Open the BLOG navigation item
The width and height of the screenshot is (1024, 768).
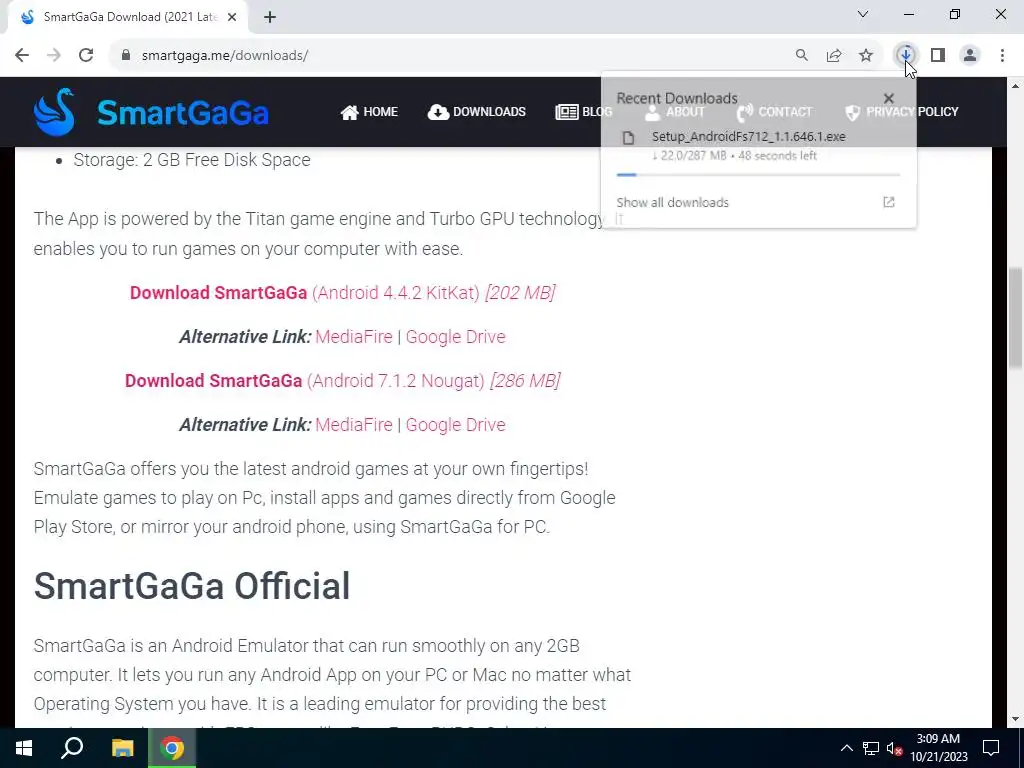point(584,112)
